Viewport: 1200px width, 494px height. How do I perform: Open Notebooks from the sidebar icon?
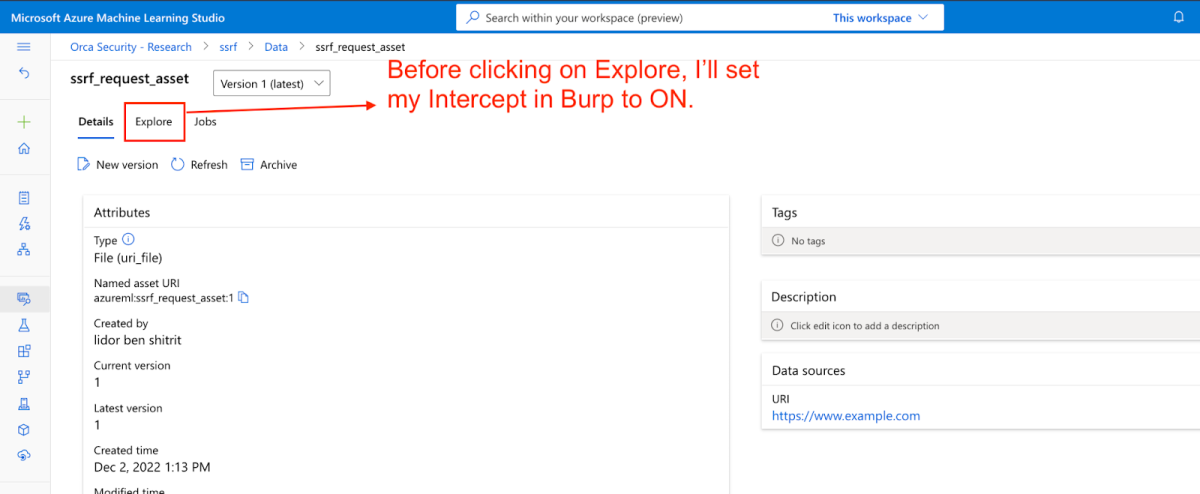click(24, 198)
